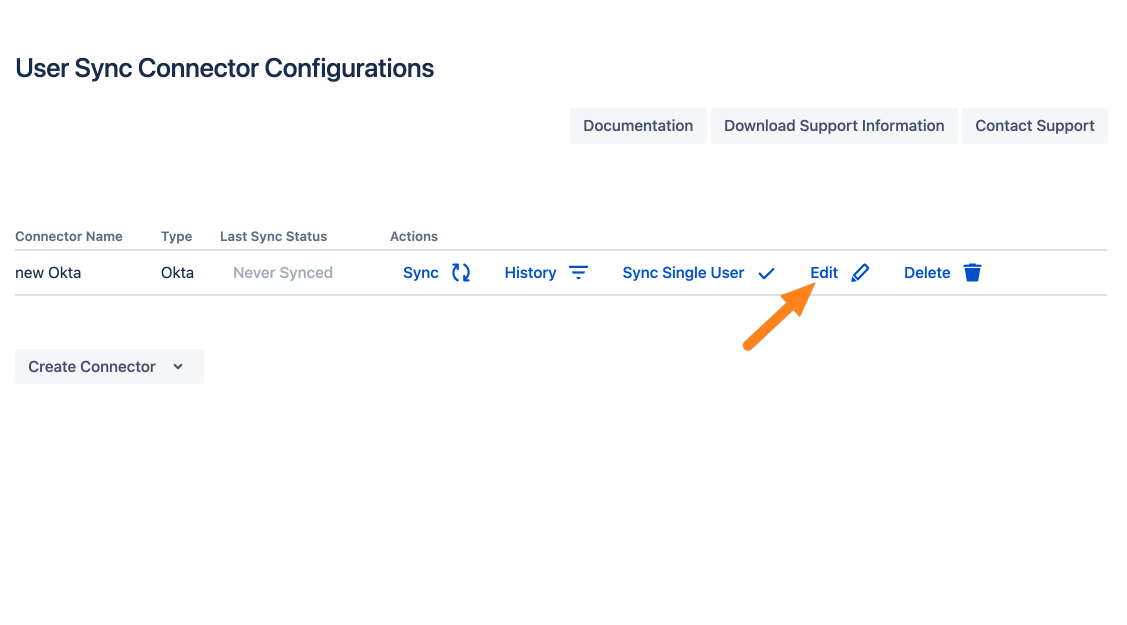Click the History filter lines icon

click(578, 273)
